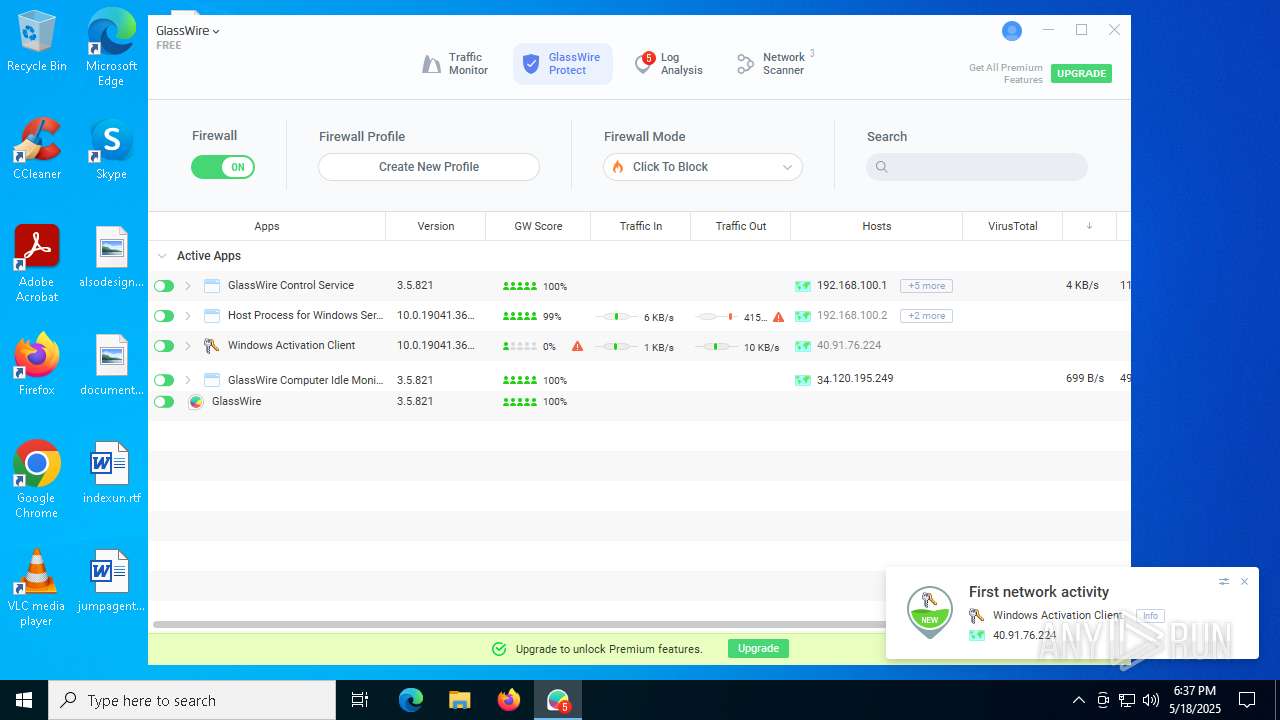Click the Hosts column header
The height and width of the screenshot is (720, 1280).
click(877, 226)
